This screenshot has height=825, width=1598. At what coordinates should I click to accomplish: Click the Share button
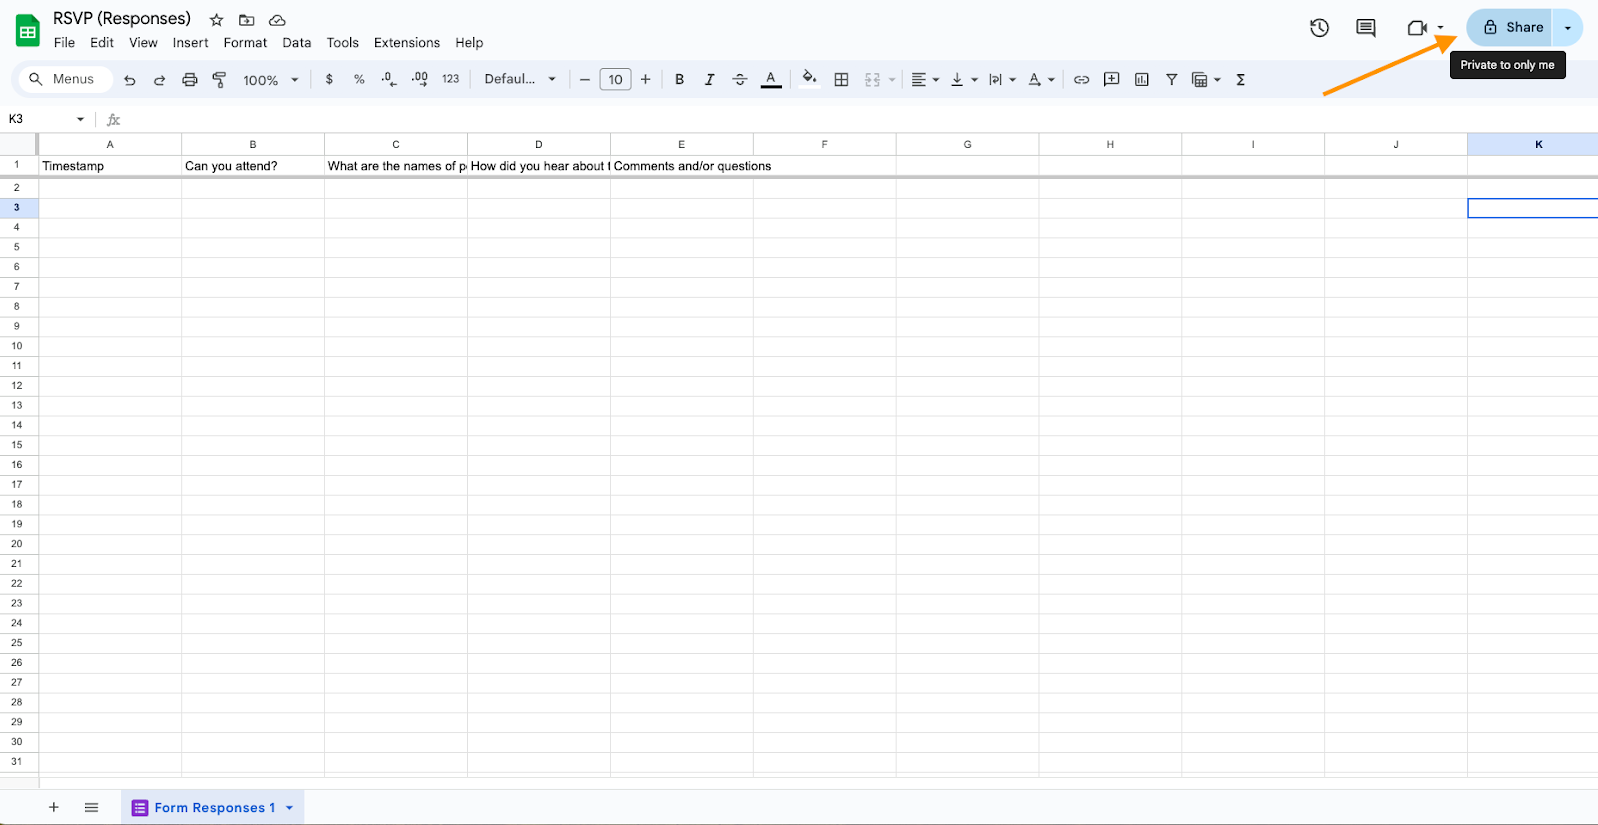1510,28
